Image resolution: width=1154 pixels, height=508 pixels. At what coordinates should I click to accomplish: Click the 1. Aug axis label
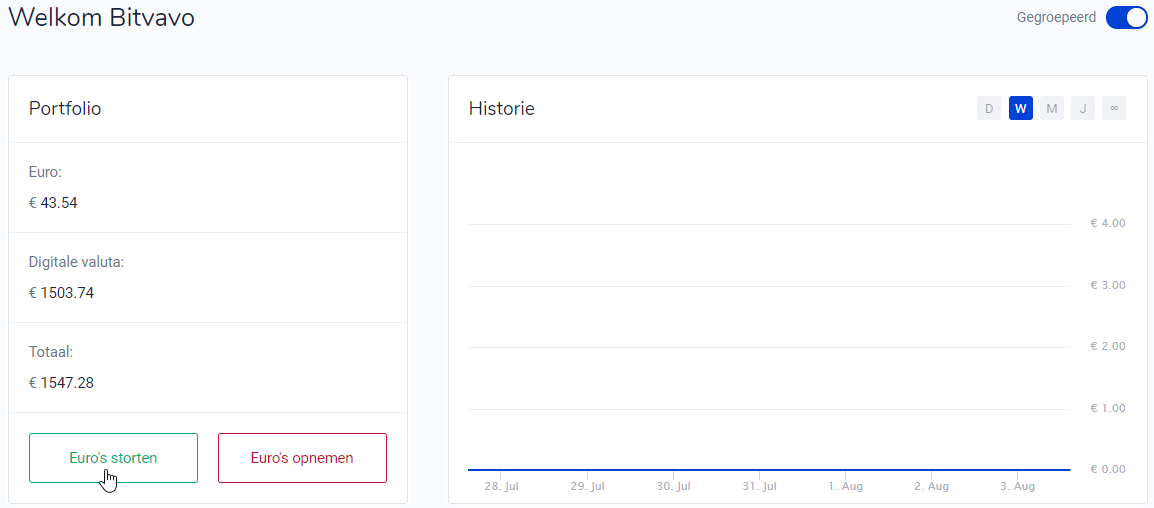point(846,487)
